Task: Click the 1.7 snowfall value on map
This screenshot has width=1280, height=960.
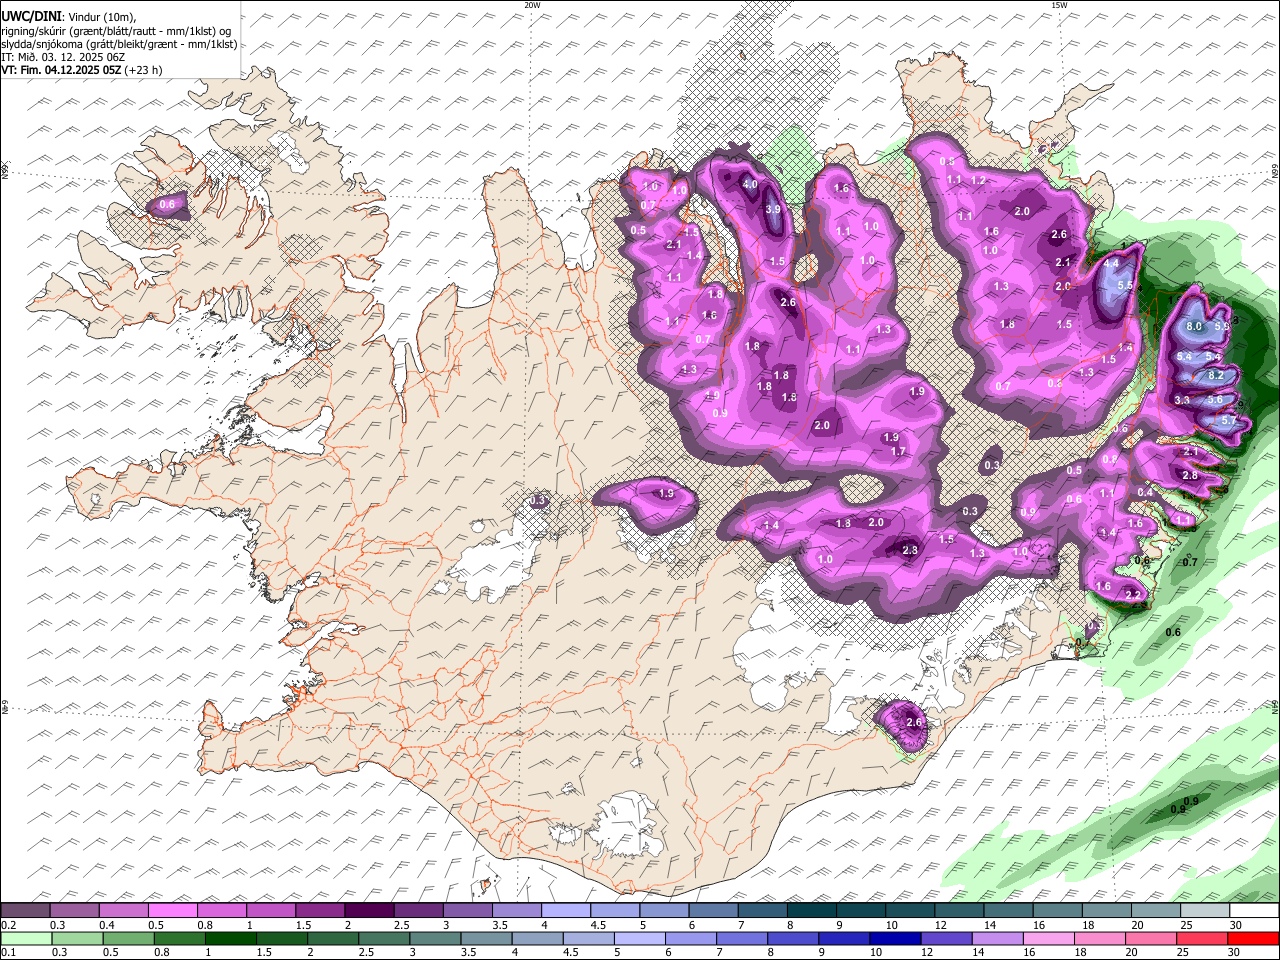Action: point(898,452)
